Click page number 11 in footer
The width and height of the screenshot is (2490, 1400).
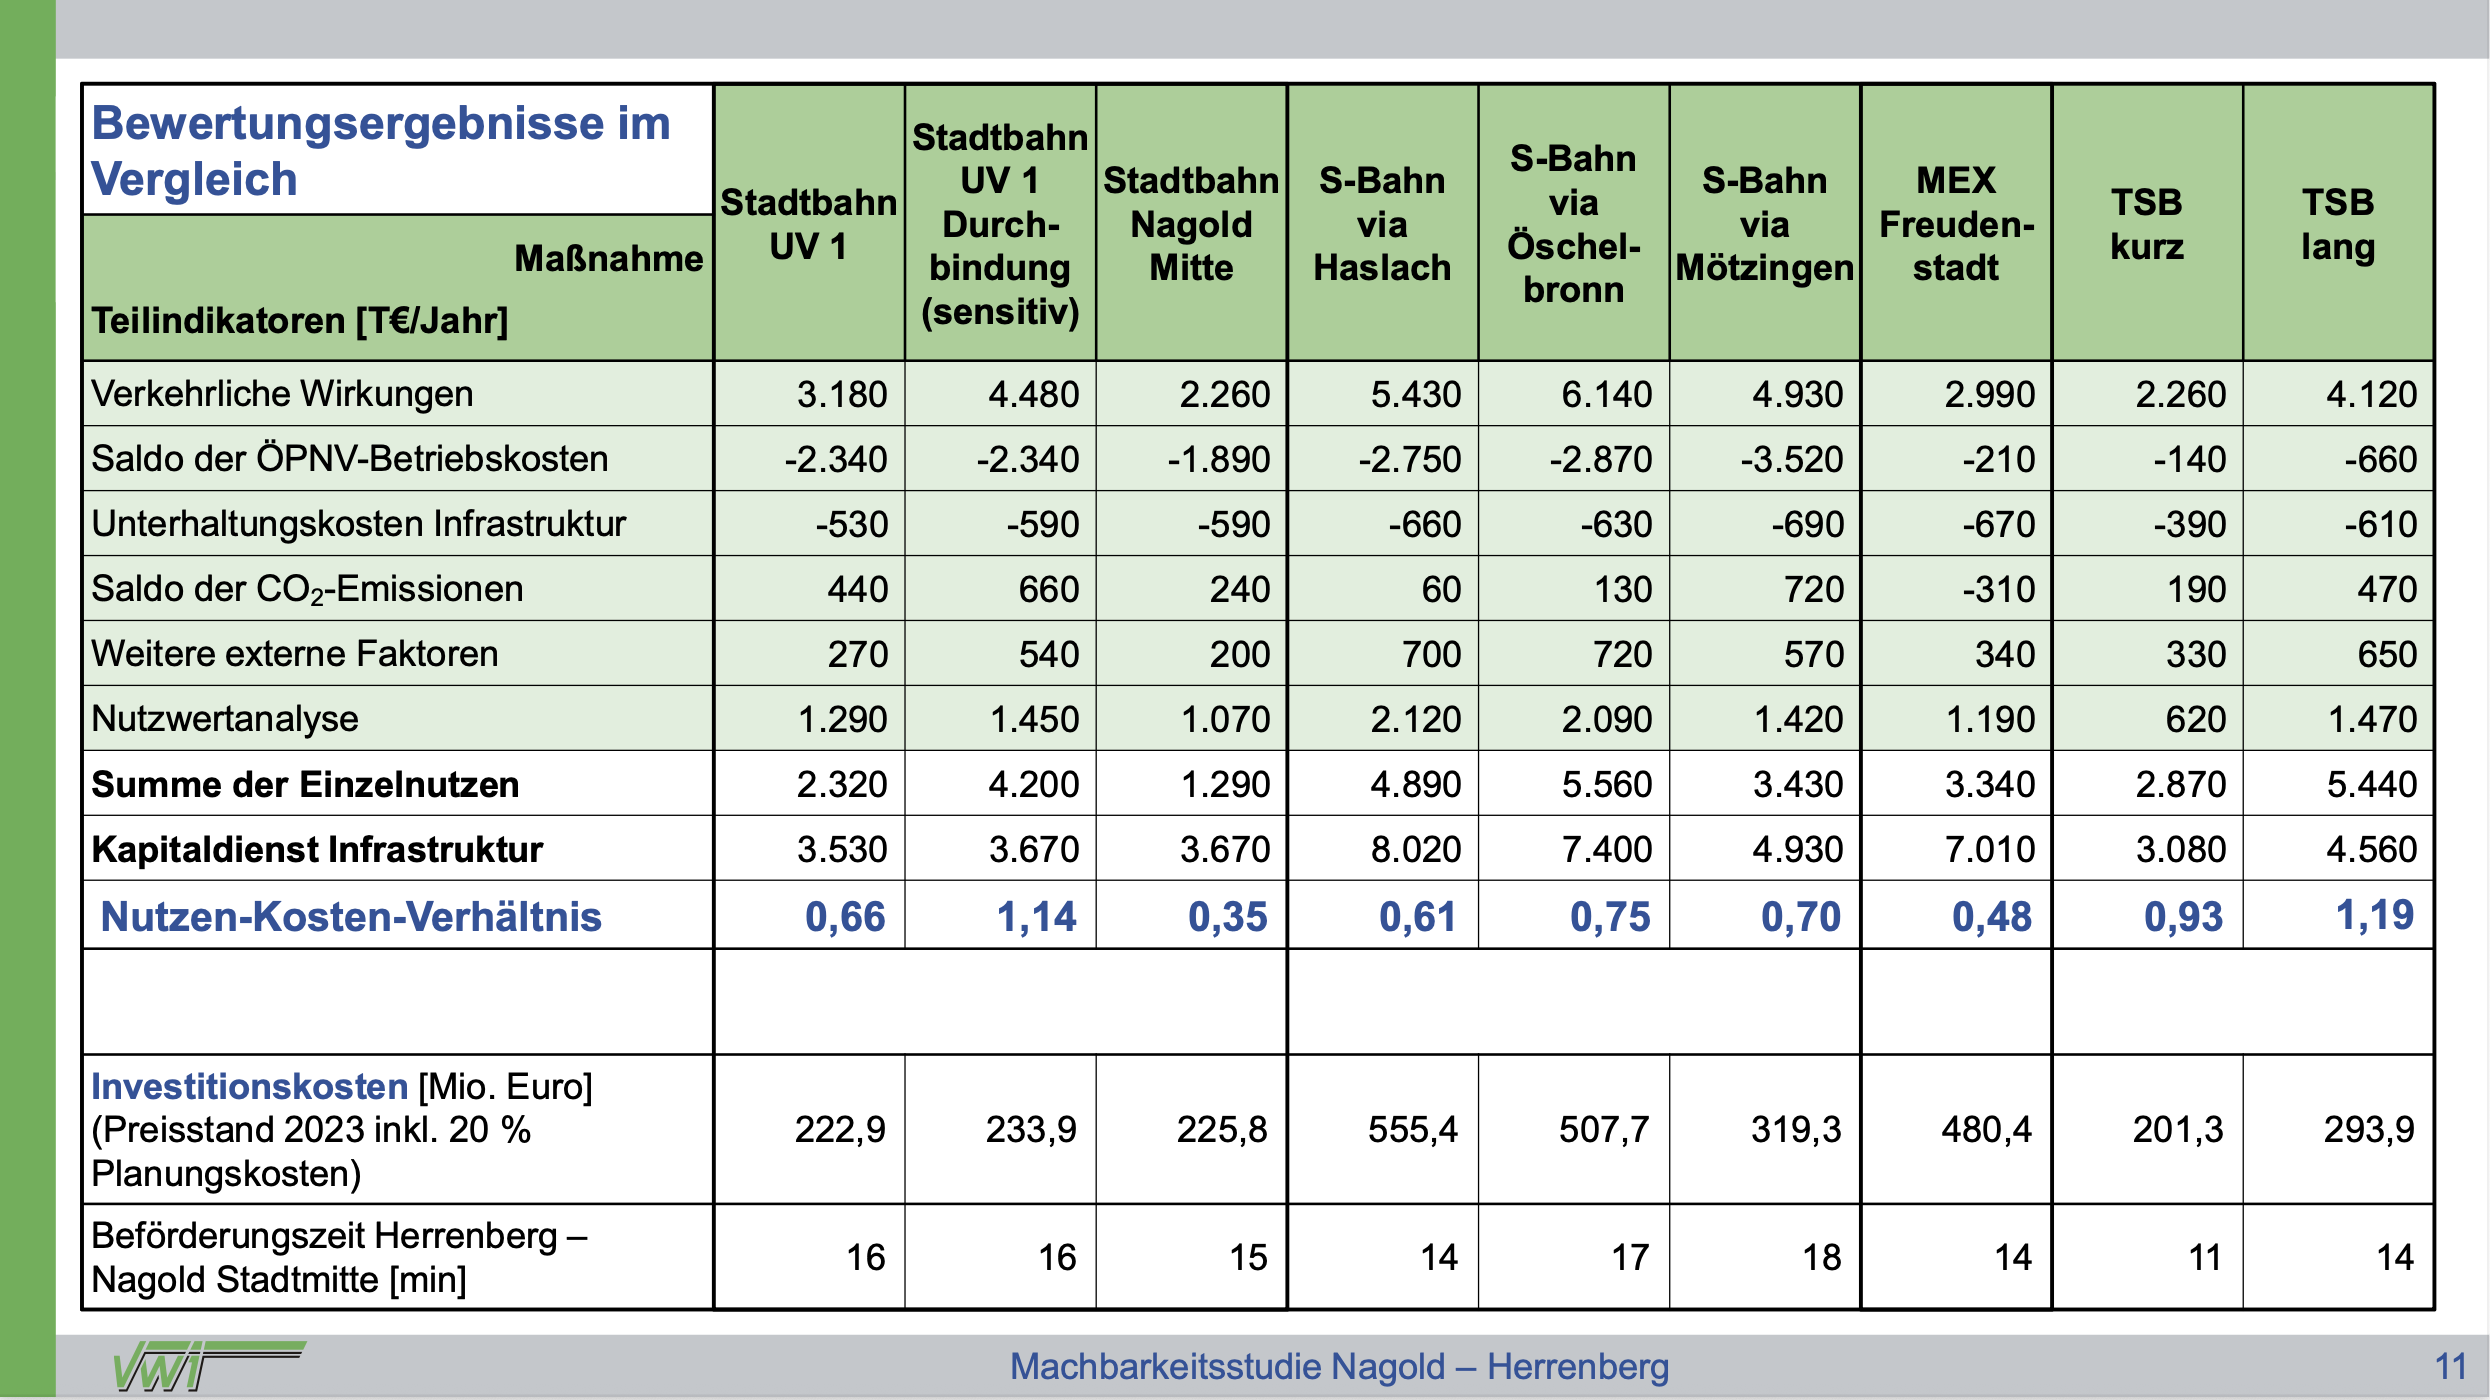point(2450,1366)
